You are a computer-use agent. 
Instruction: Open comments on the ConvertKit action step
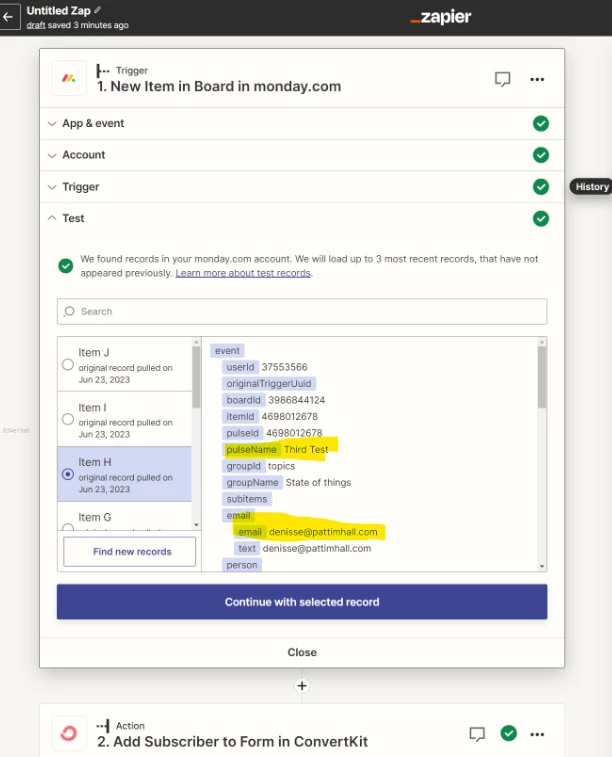(477, 734)
